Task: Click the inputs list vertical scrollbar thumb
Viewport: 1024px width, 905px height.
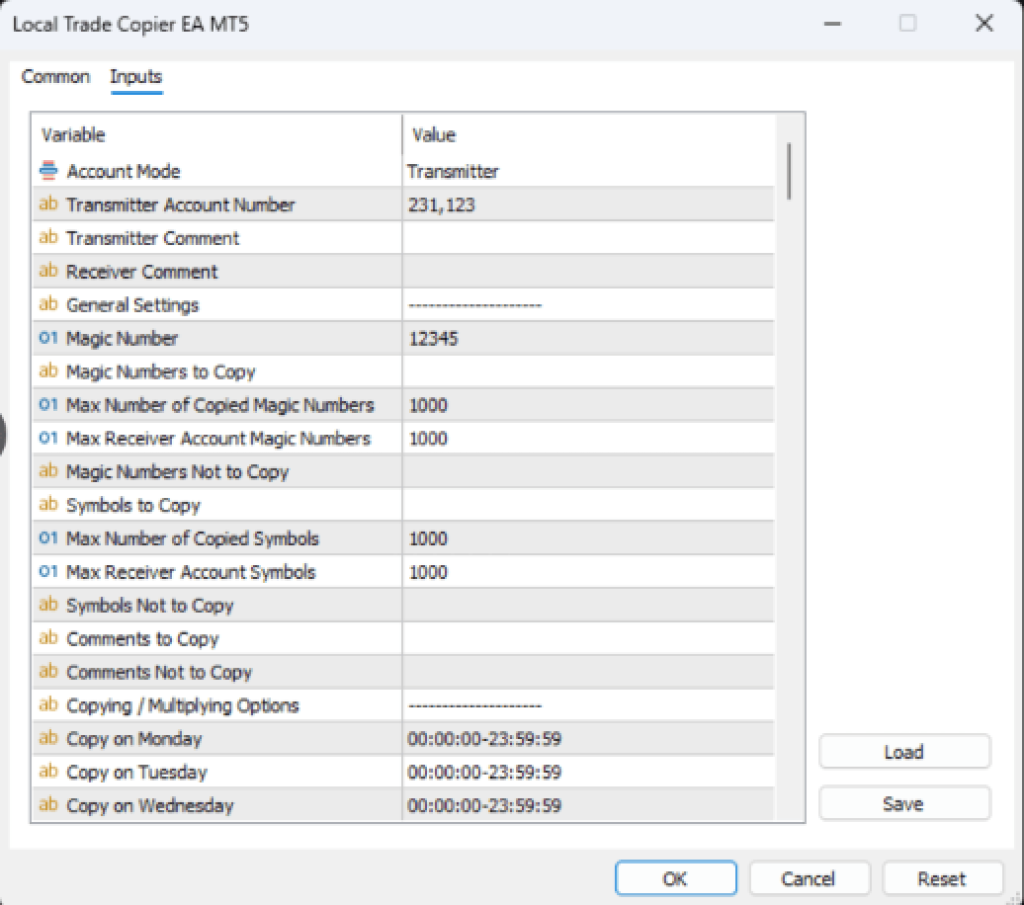Action: 789,171
